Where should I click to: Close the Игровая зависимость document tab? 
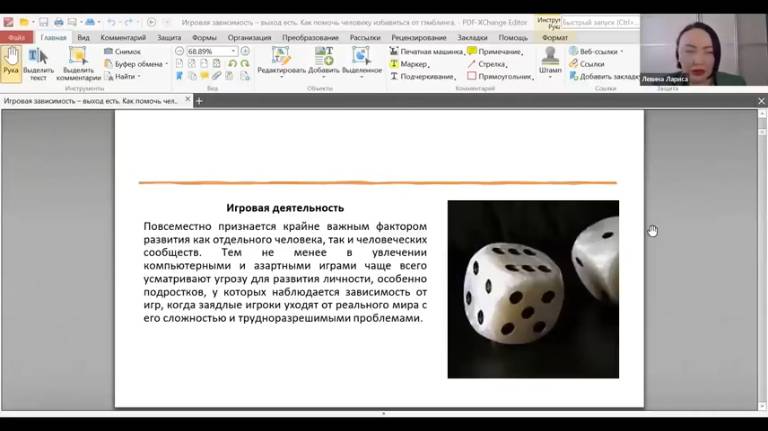187,99
